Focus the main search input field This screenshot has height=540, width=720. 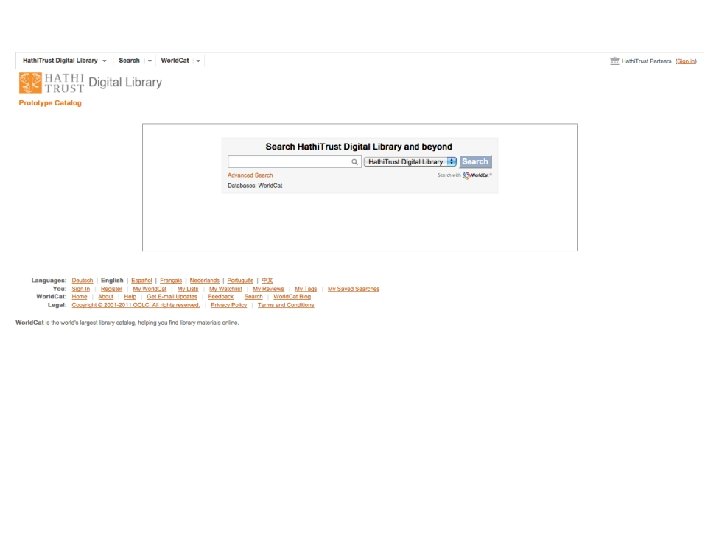click(294, 162)
